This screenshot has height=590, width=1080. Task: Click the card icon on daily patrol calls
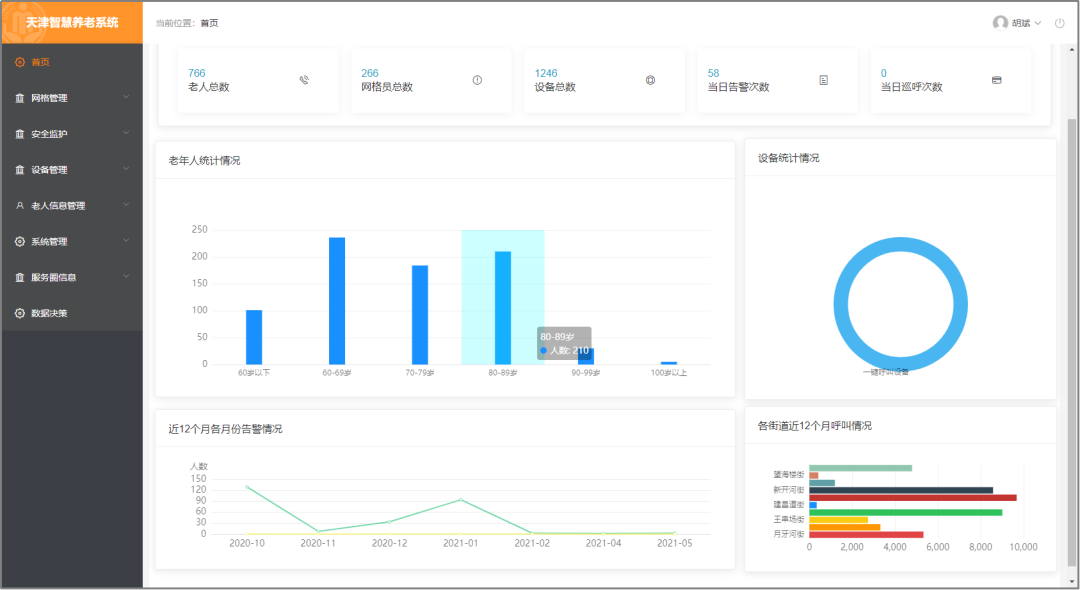point(996,80)
